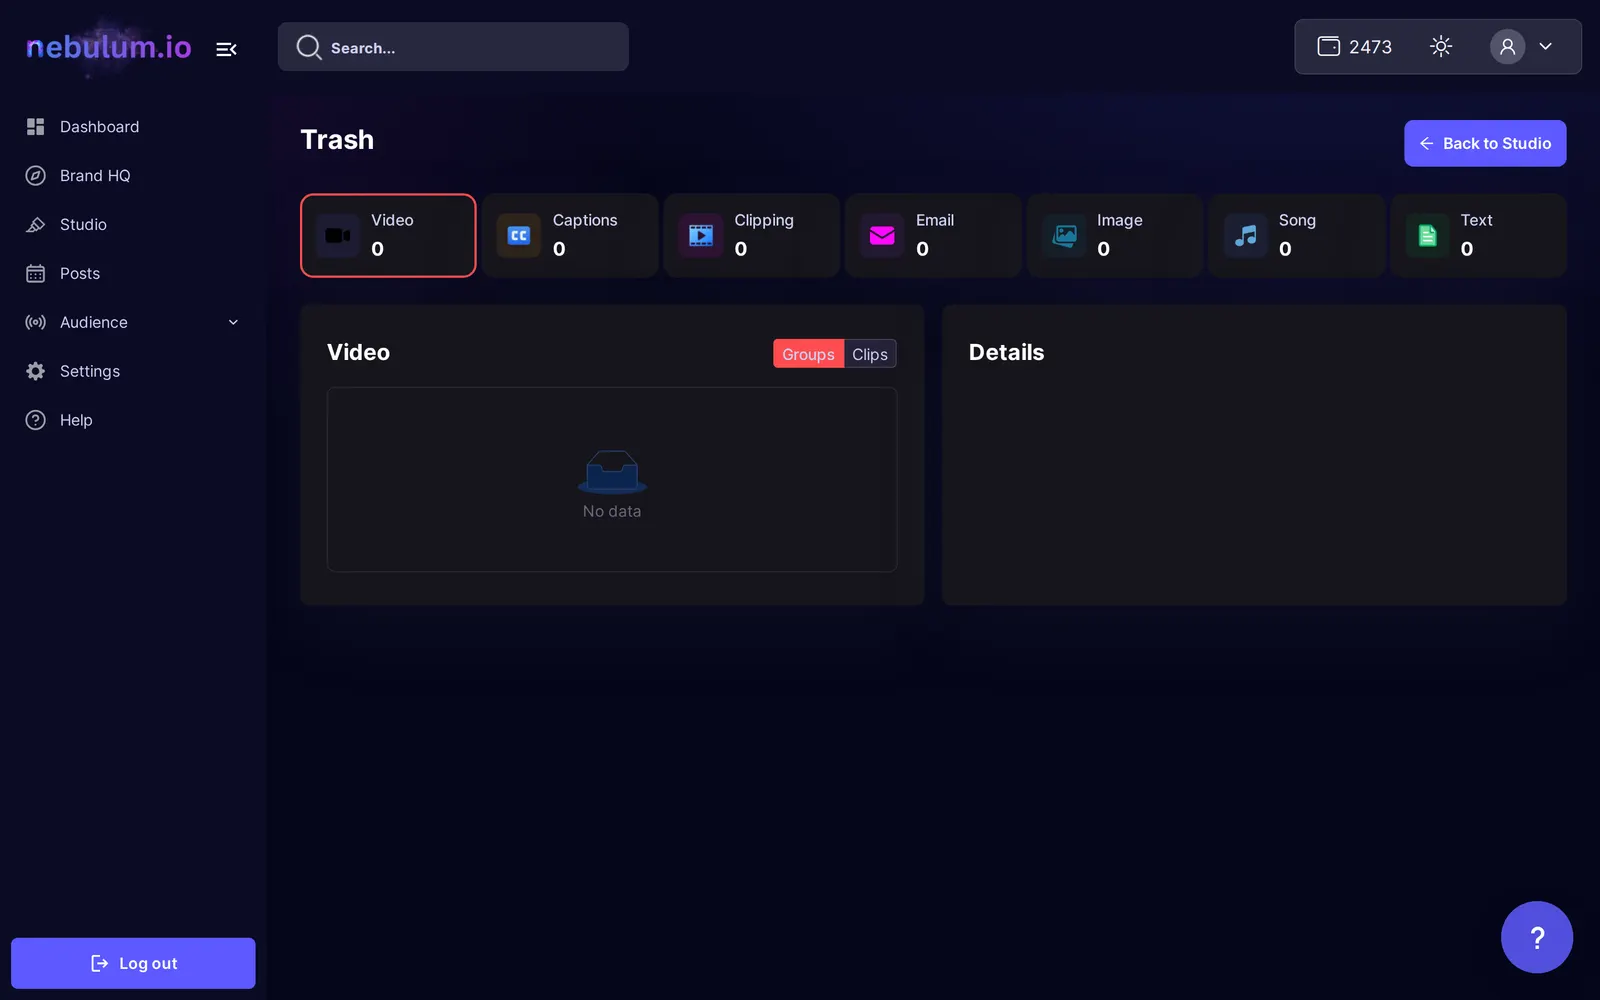Viewport: 1600px width, 1000px height.
Task: Switch to Clips view toggle
Action: point(870,354)
